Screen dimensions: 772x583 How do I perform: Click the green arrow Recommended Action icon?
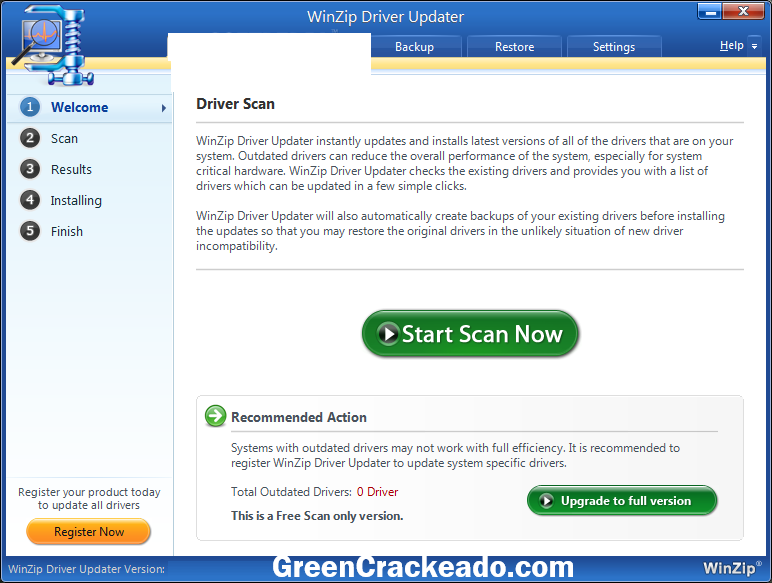coord(215,416)
